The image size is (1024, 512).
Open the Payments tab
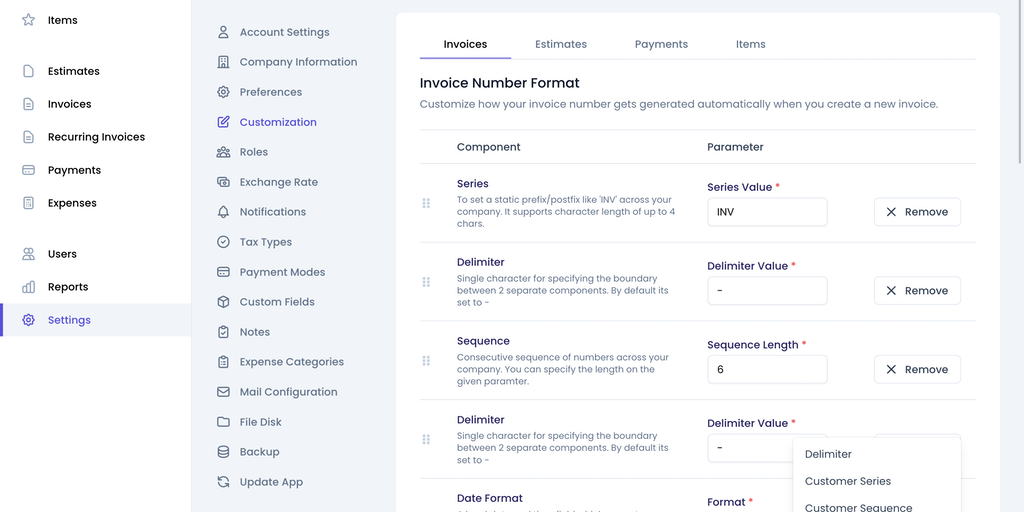click(x=661, y=44)
